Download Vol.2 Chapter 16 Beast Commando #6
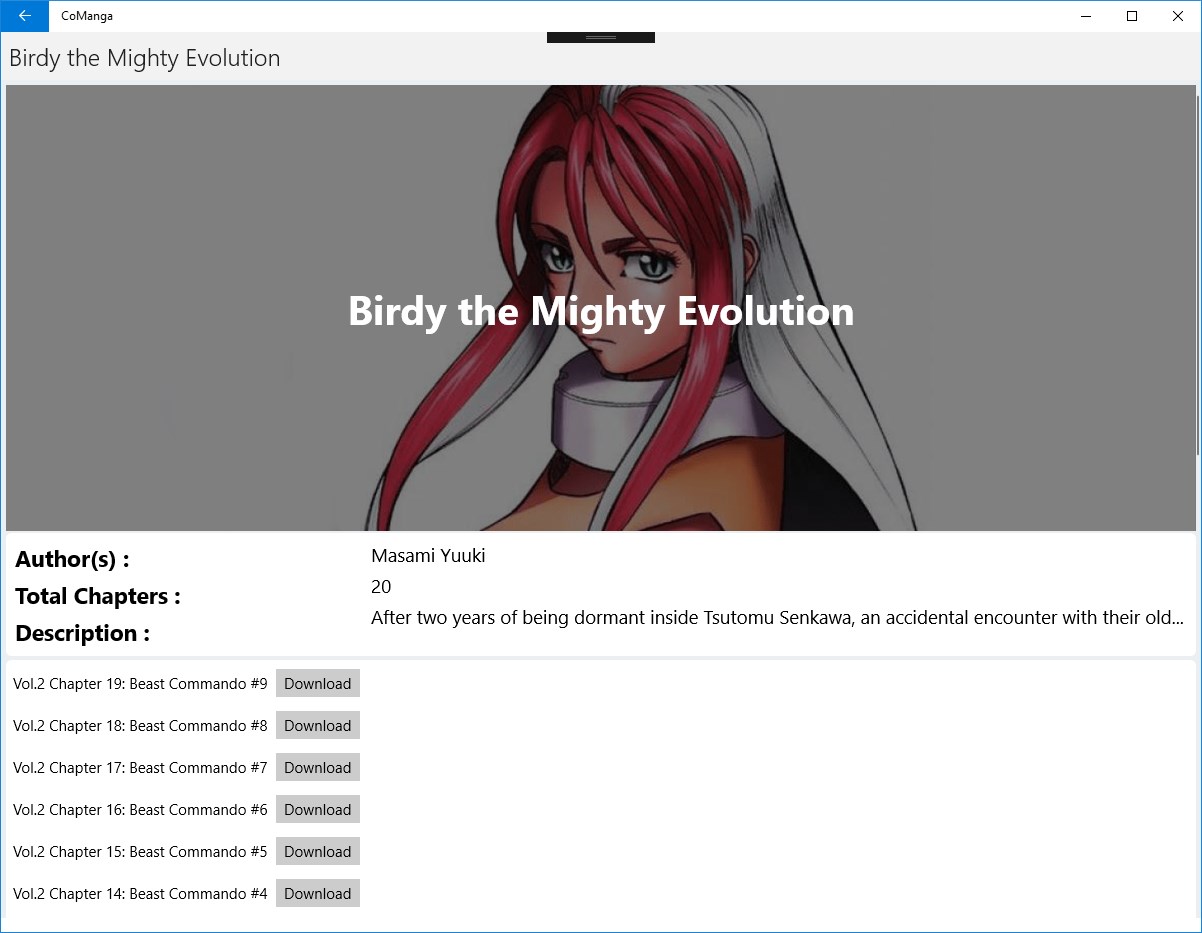Viewport: 1202px width, 933px height. coord(318,810)
